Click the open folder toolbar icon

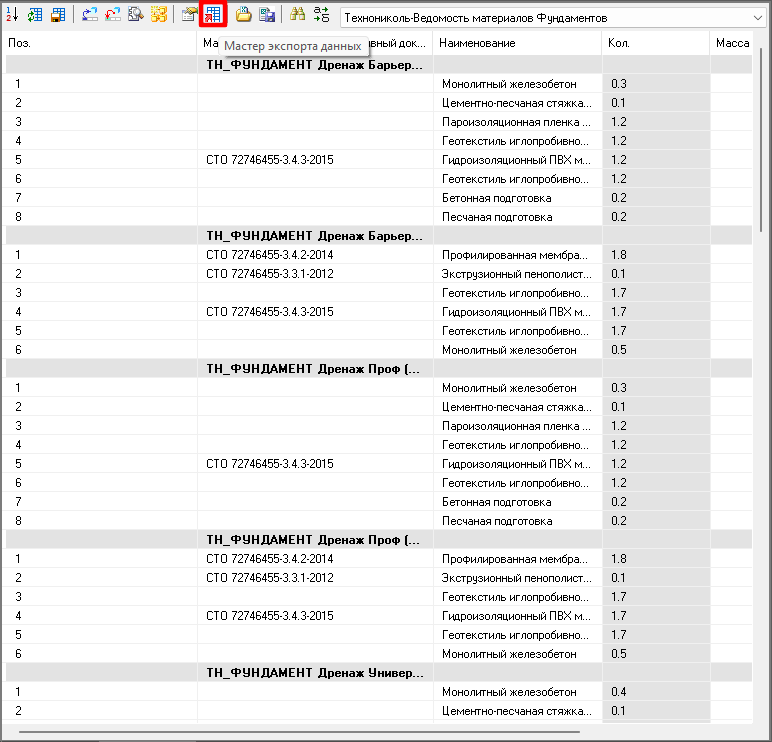click(243, 15)
